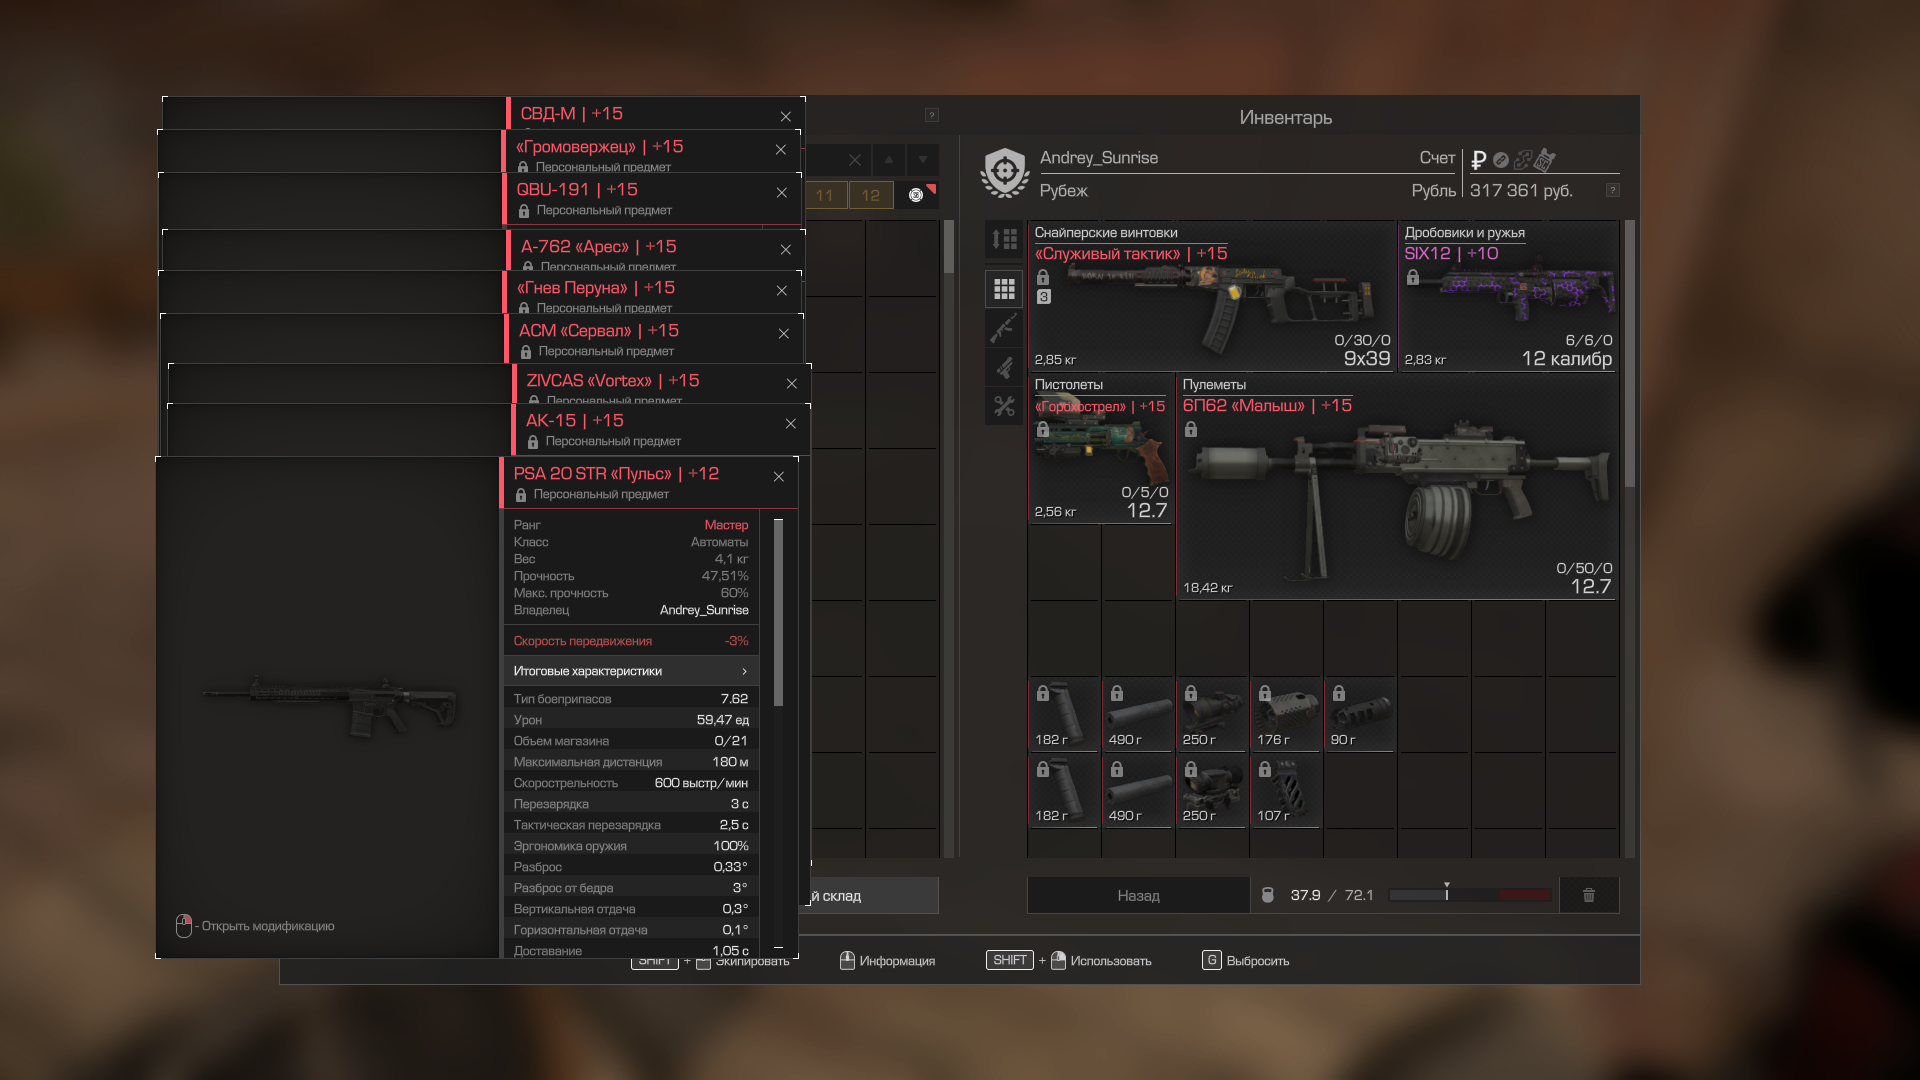Click the Рубеж faction label
1920x1080 pixels.
coord(1063,190)
